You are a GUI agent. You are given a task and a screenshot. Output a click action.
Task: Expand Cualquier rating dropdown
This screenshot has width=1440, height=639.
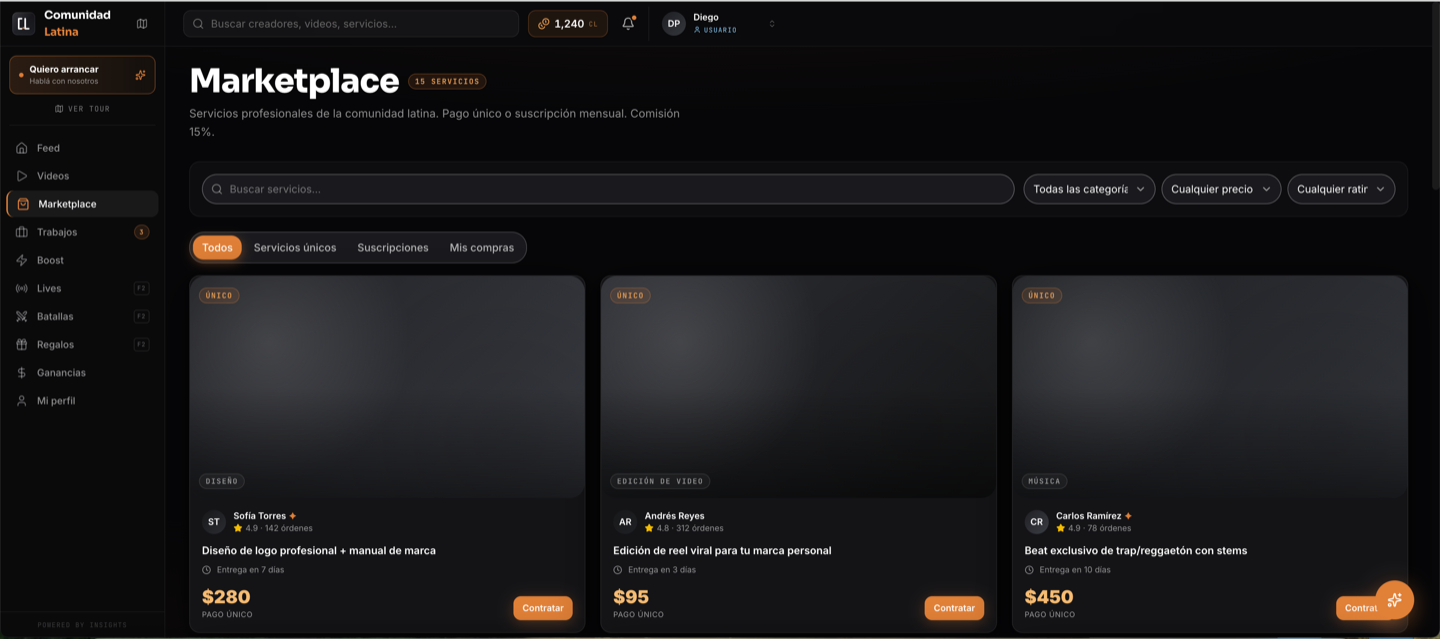pyautogui.click(x=1341, y=189)
